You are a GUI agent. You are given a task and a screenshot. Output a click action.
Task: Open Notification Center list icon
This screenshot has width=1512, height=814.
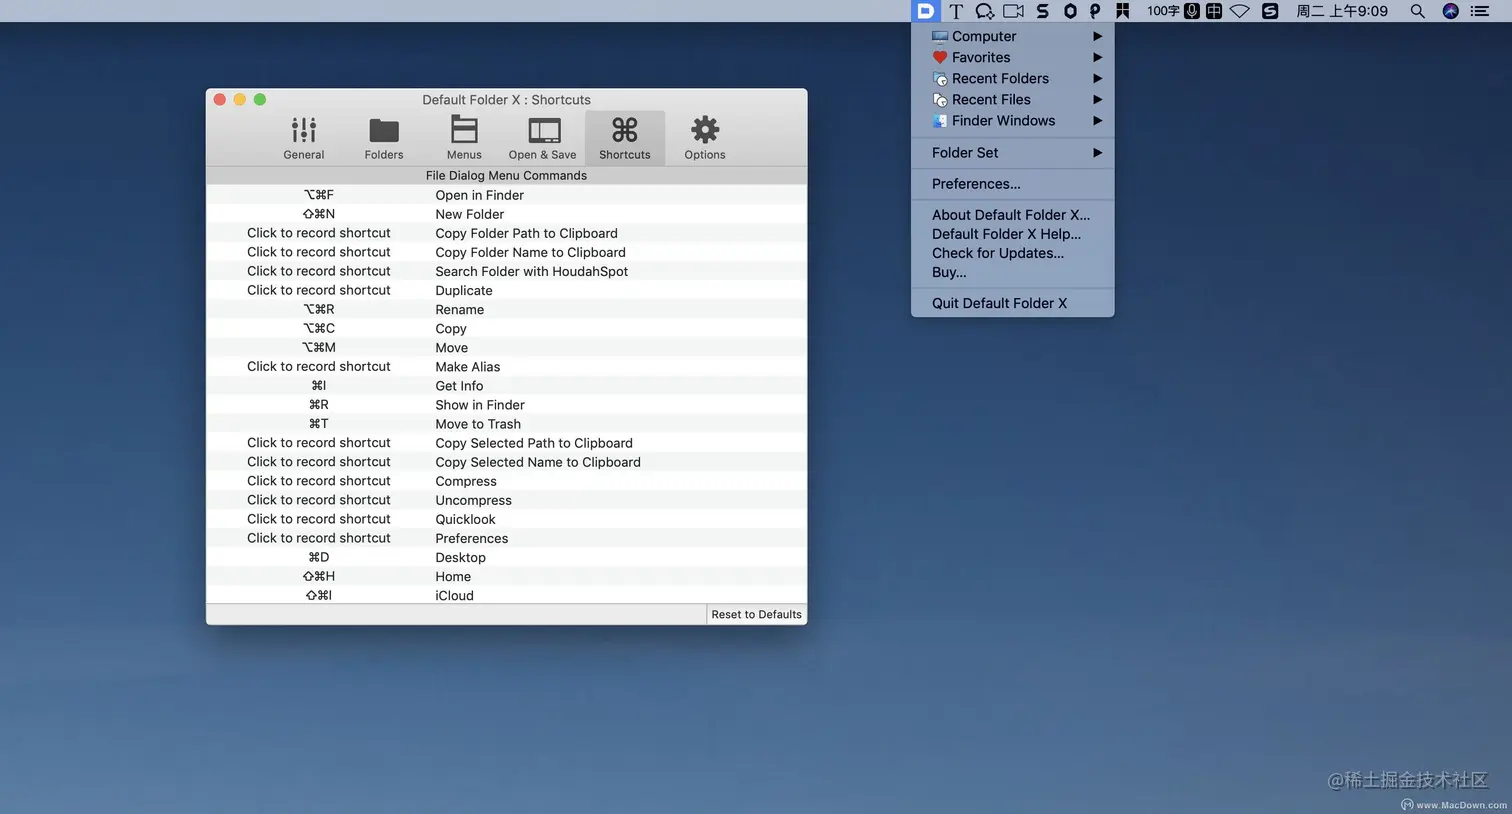1480,11
